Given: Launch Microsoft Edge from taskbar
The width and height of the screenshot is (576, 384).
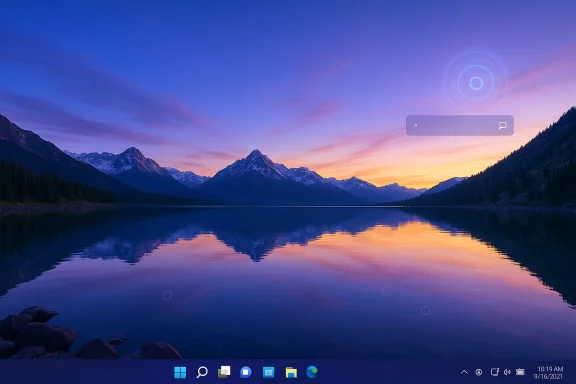Looking at the screenshot, I should 312,372.
